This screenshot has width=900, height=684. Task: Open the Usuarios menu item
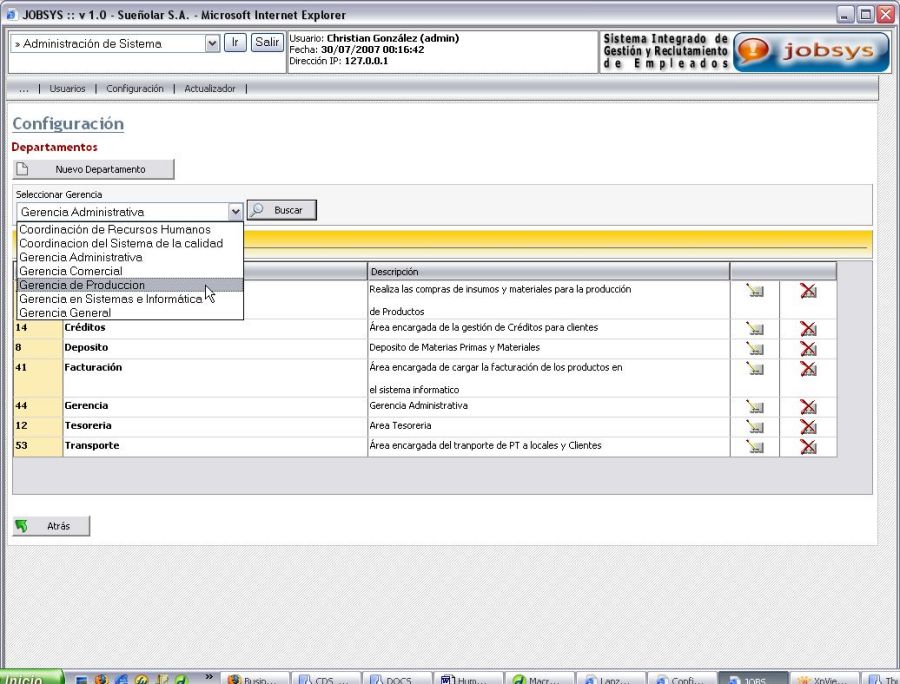click(67, 89)
